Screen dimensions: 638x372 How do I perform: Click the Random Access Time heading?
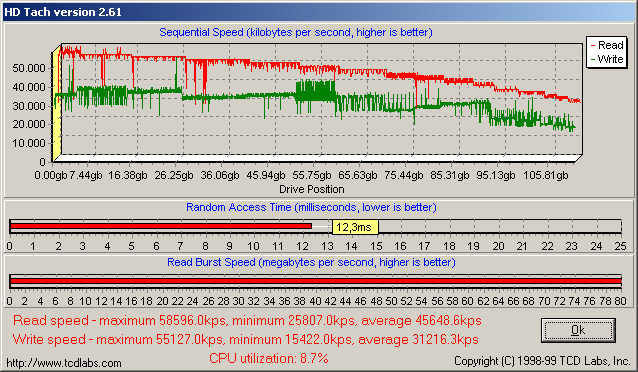click(x=311, y=207)
